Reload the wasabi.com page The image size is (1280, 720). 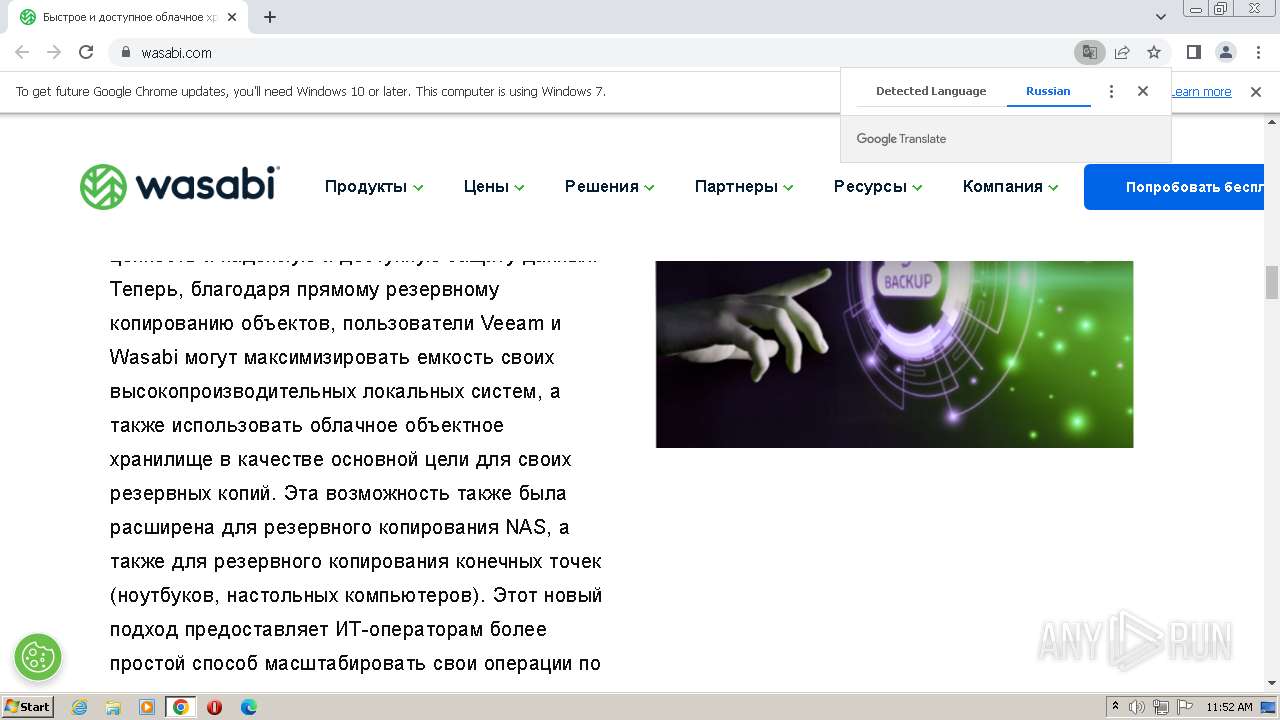86,52
